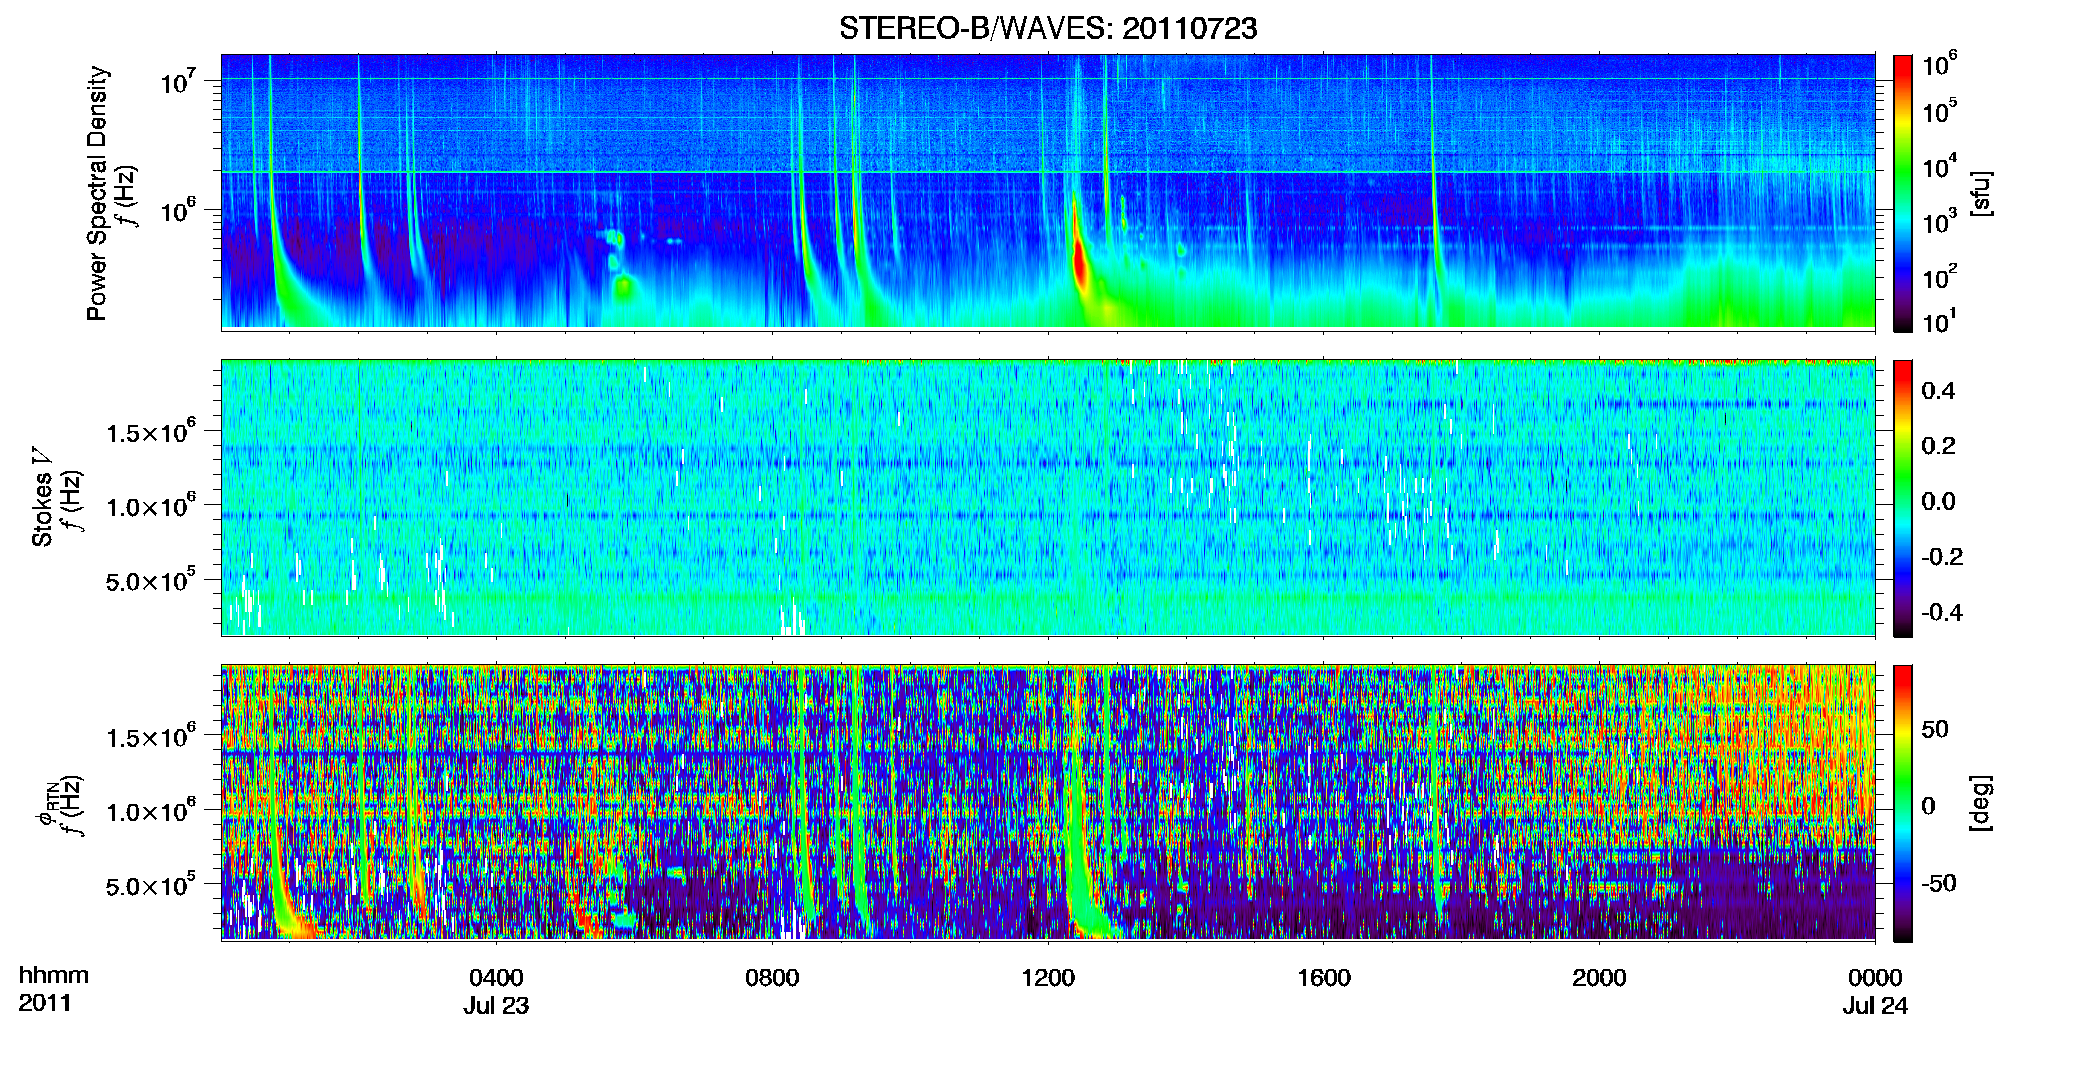Click the -0.2 value on Stokes color bar
The image size is (2096, 1080).
click(1942, 557)
